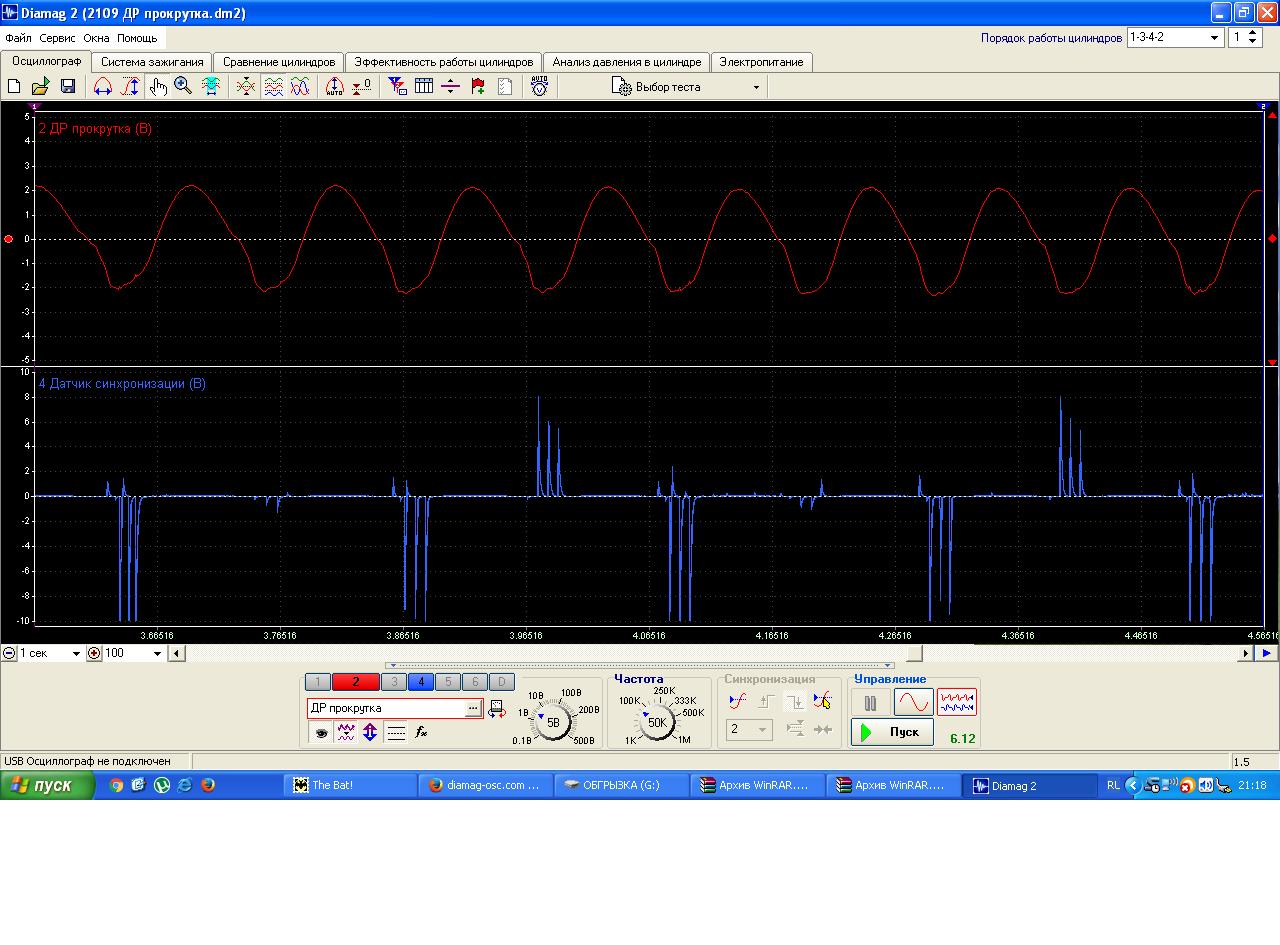
Task: Click the AUTO voltmeter icon in toolbar
Action: click(x=539, y=87)
